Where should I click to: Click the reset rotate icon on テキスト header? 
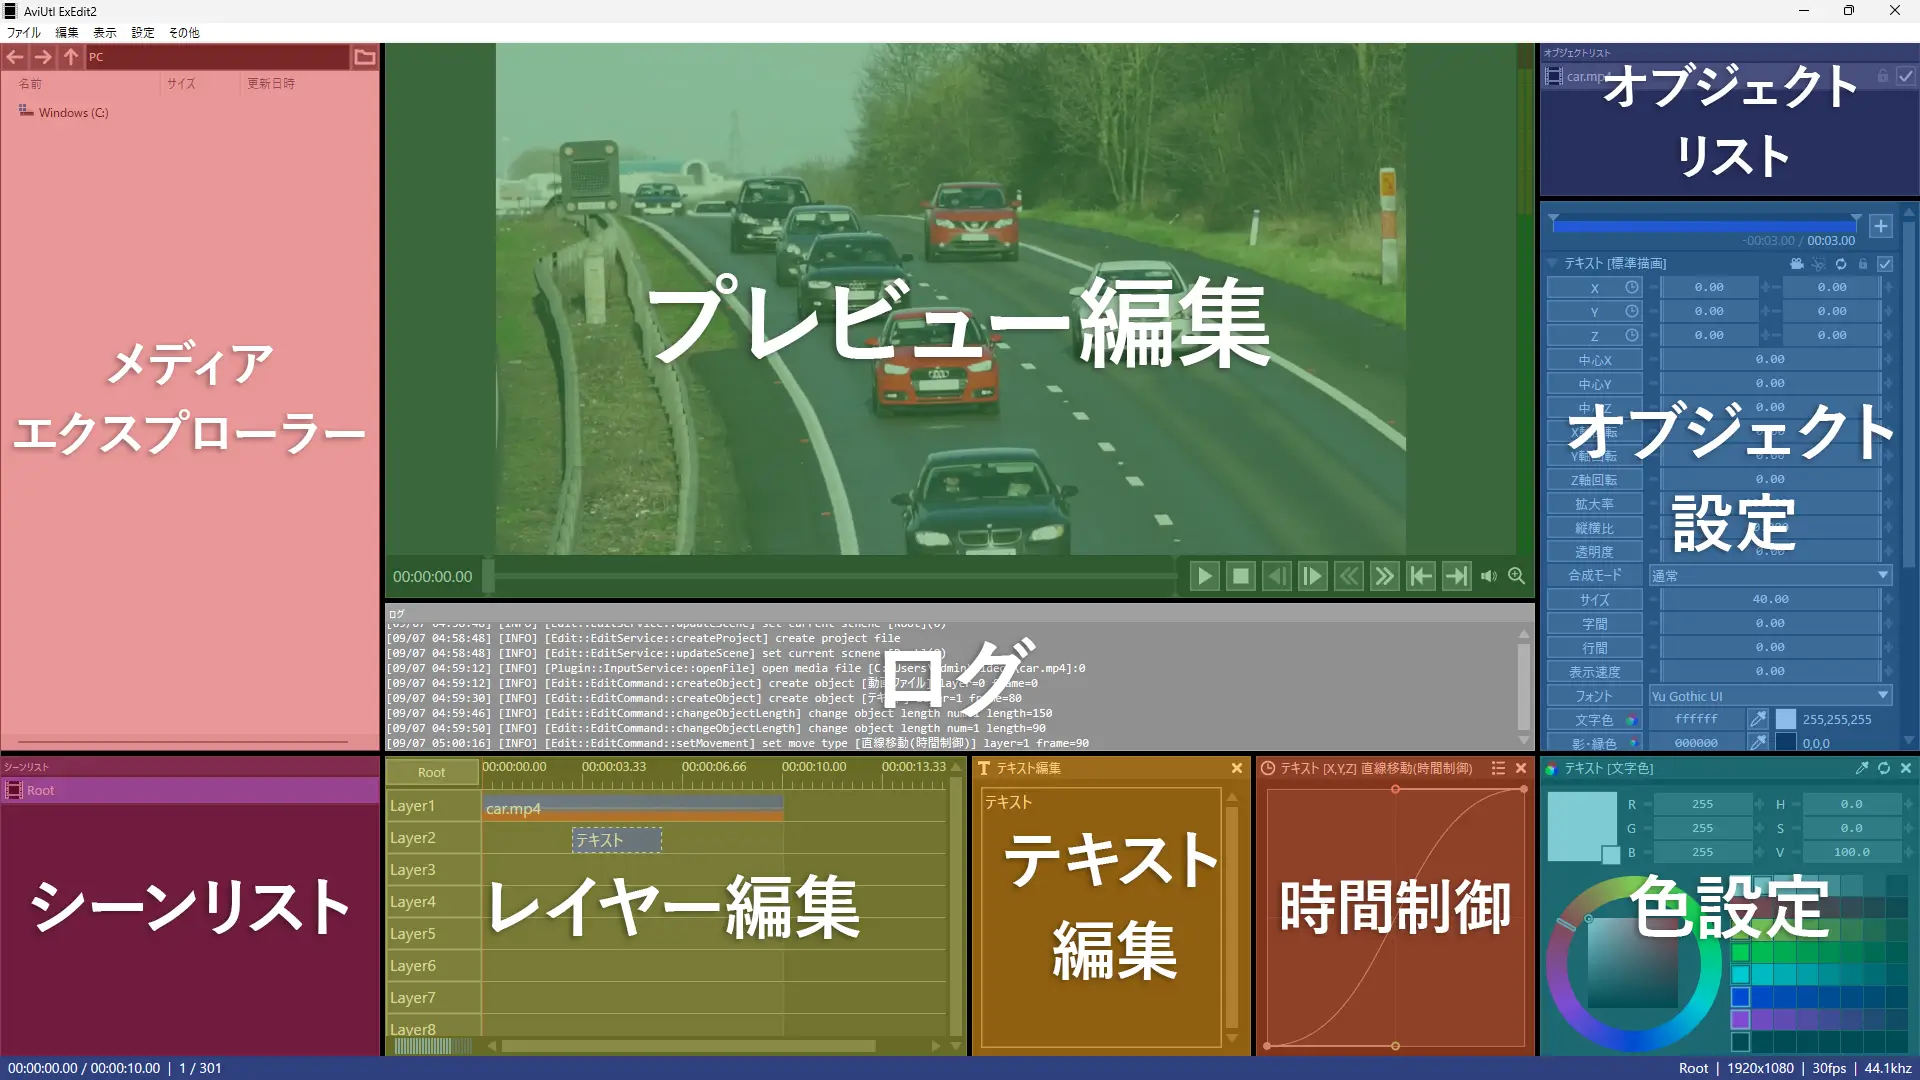[1841, 264]
